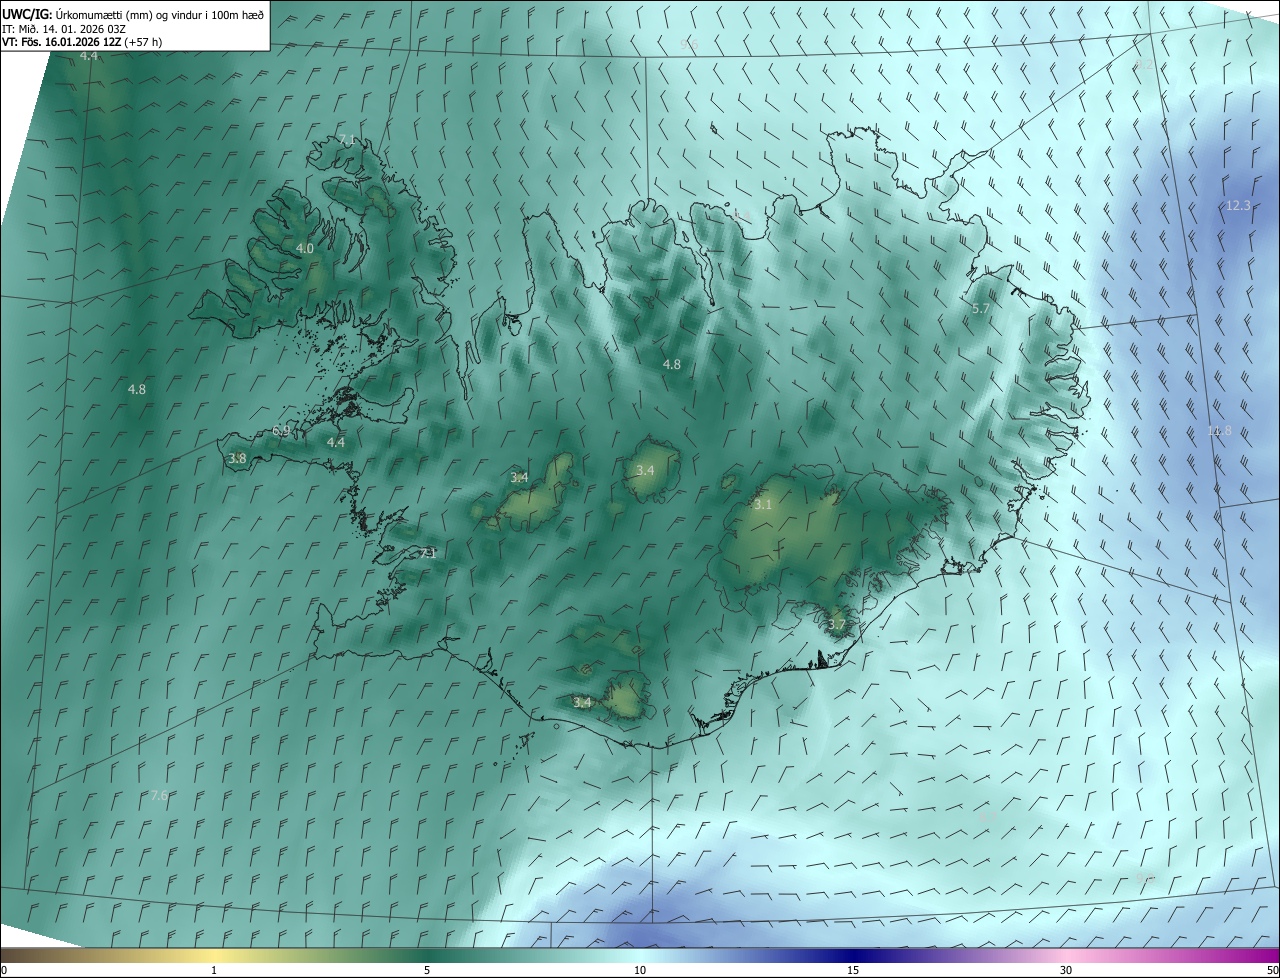Click the 4.4 value below the header box
Viewport: 1280px width, 978px height.
(x=89, y=56)
